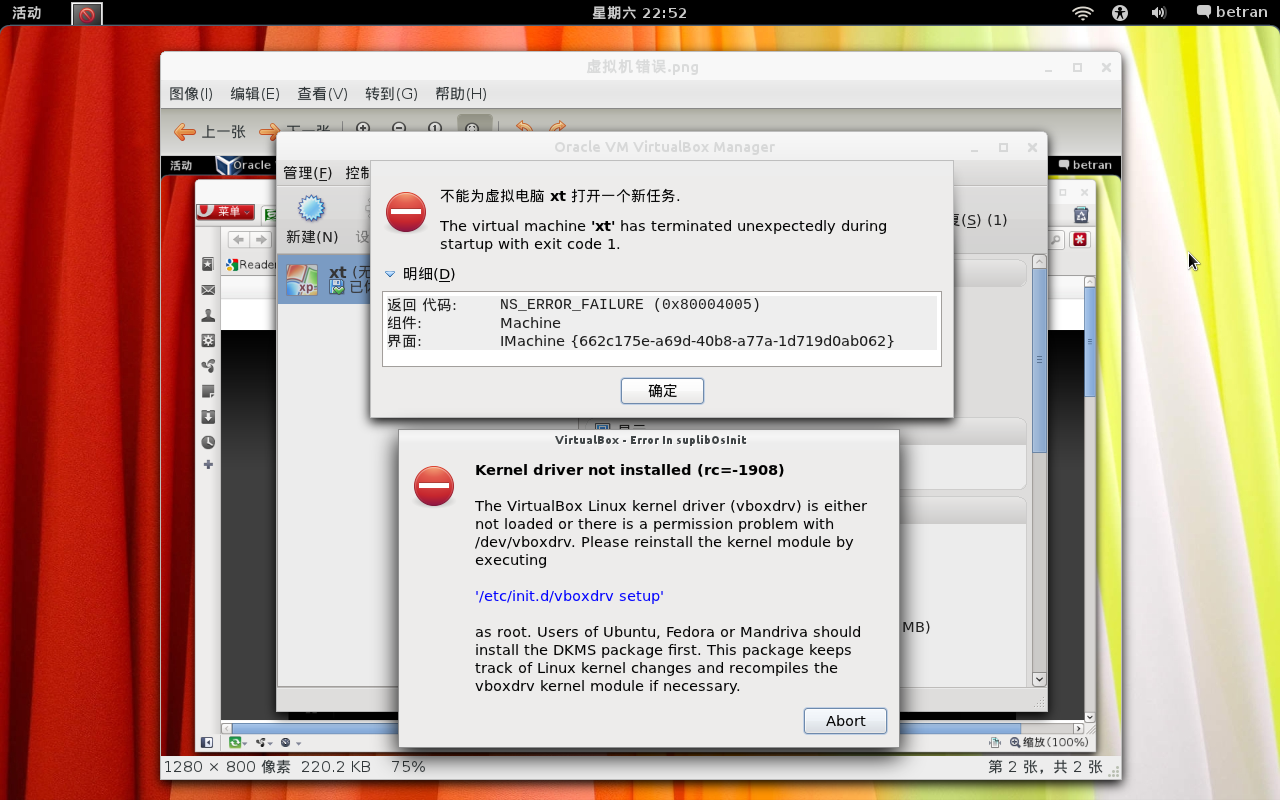Screen dimensions: 1280x800
Task: Click the red stop icon in the Kernel driver dialog
Action: pyautogui.click(x=434, y=487)
